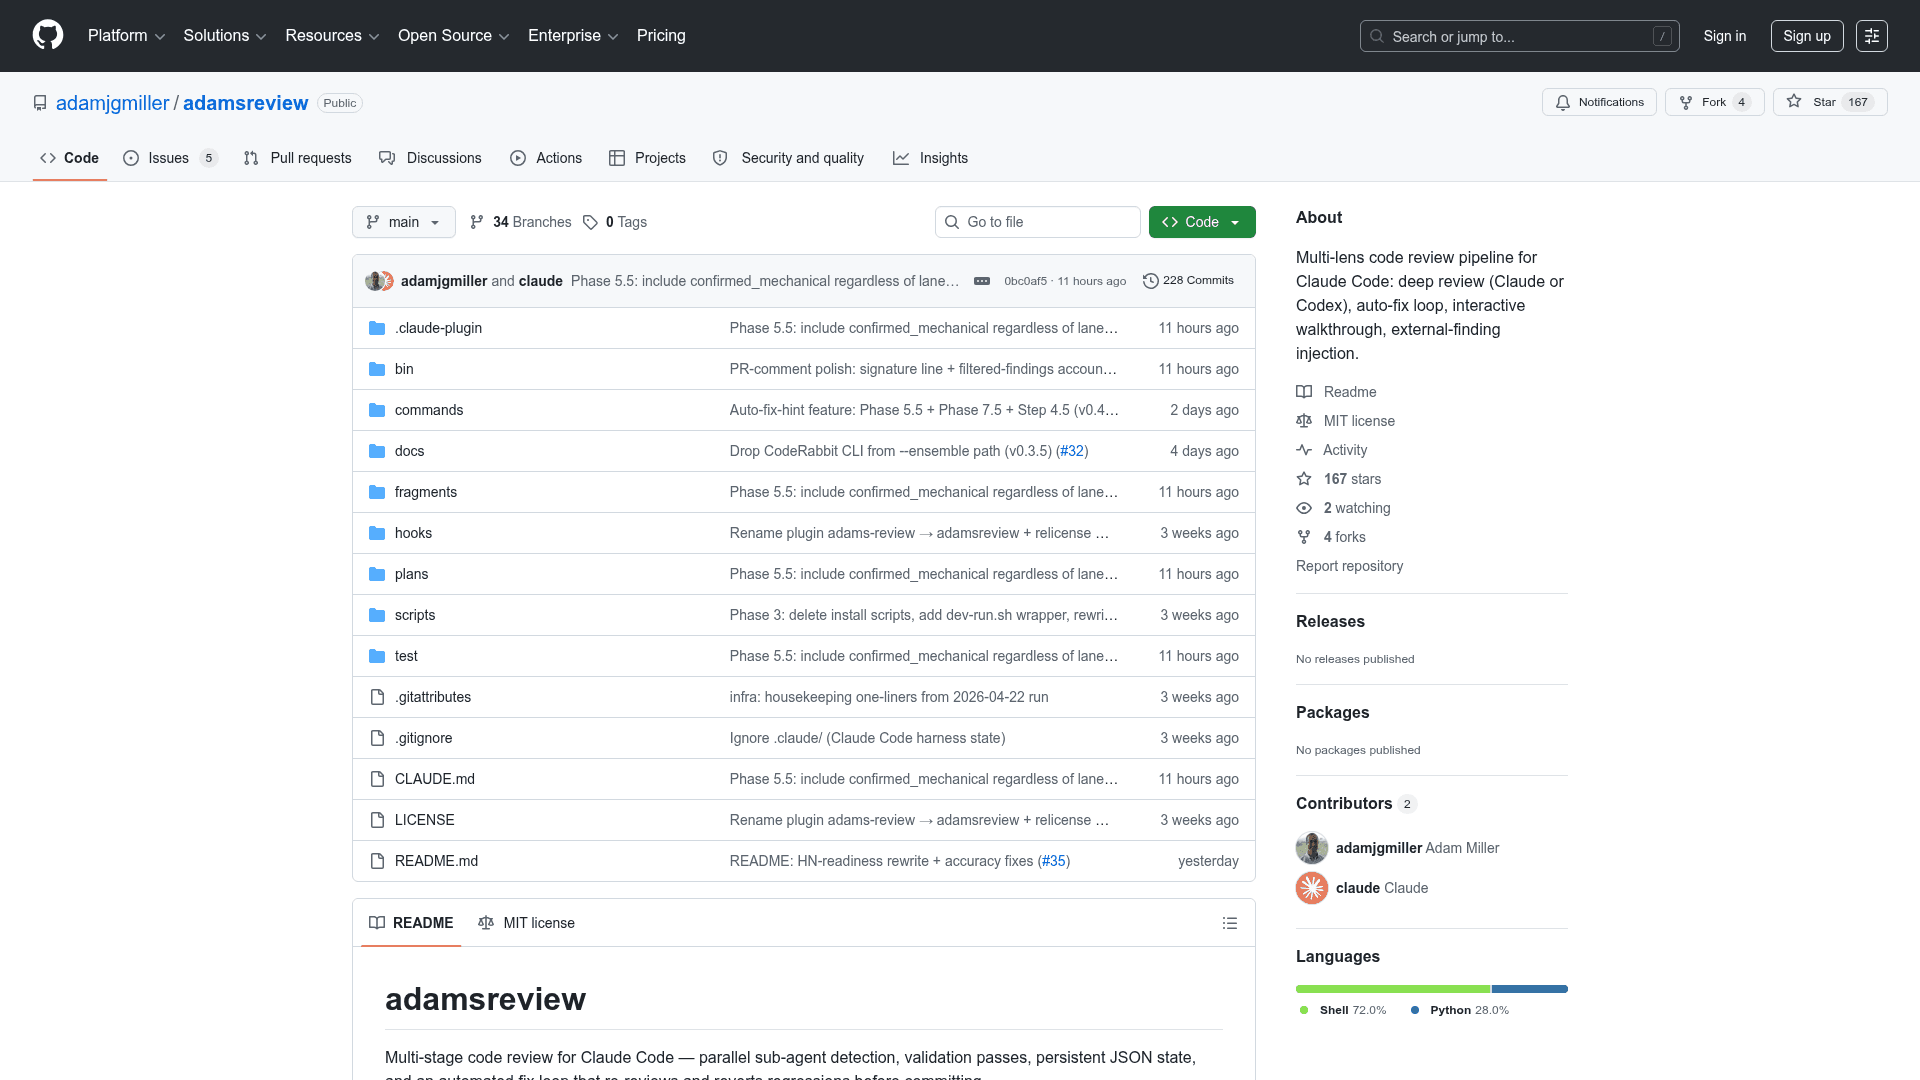
Task: Star the adamsreview repository
Action: pos(1829,102)
